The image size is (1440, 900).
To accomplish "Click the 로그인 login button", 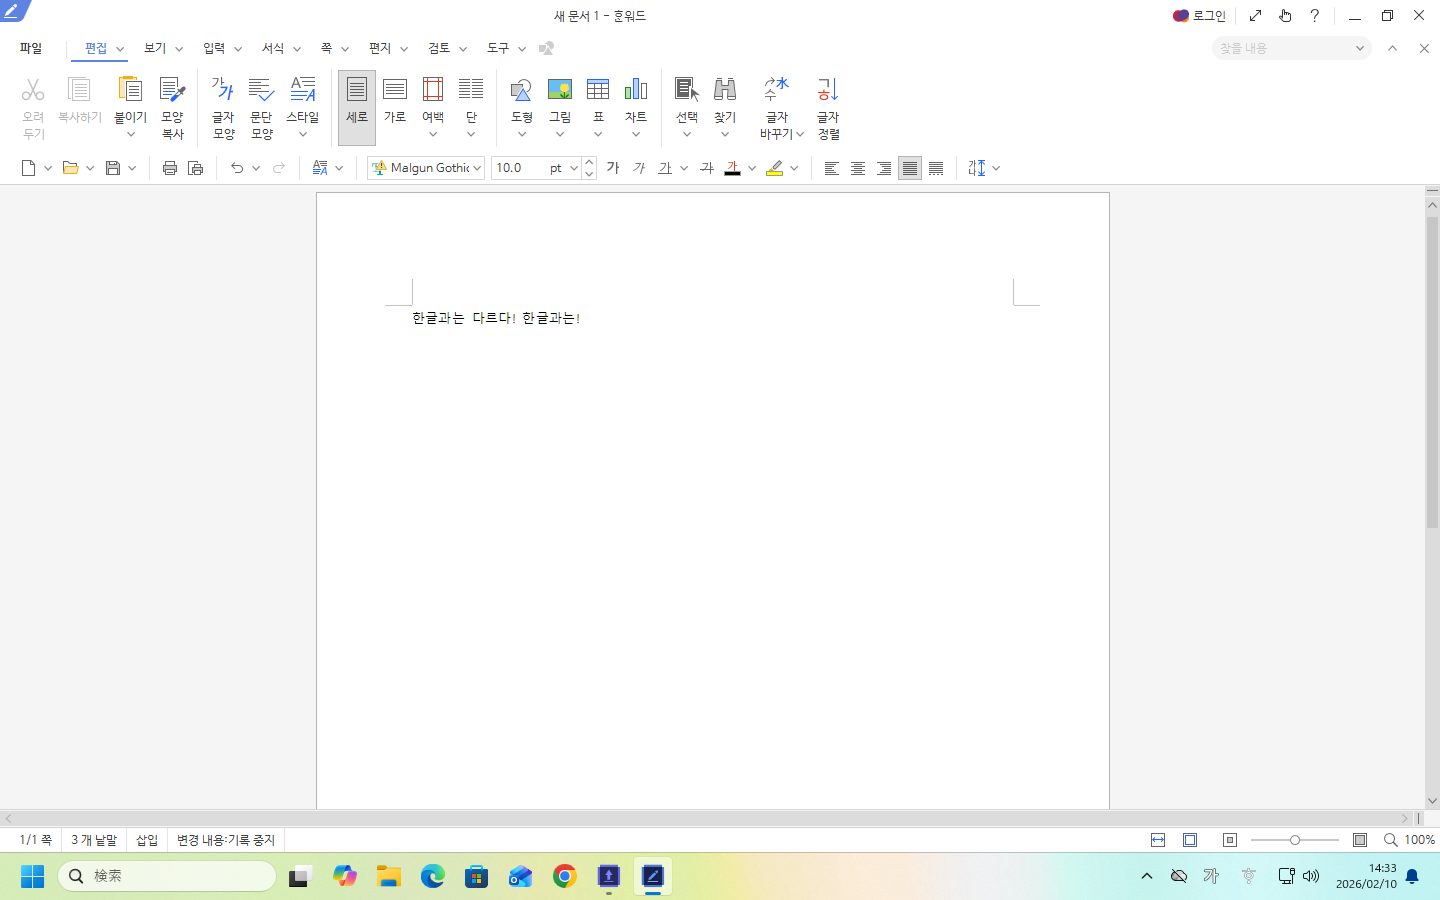I will click(1199, 16).
